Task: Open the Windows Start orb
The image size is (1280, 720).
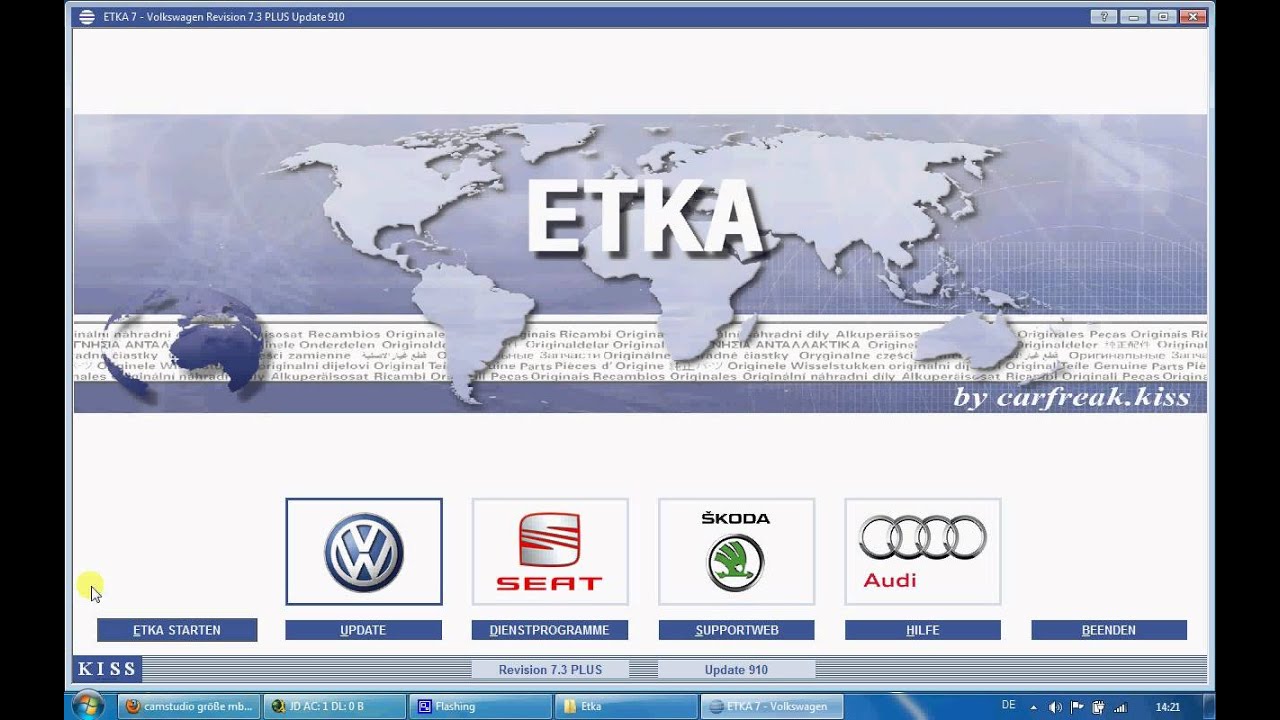Action: point(88,705)
